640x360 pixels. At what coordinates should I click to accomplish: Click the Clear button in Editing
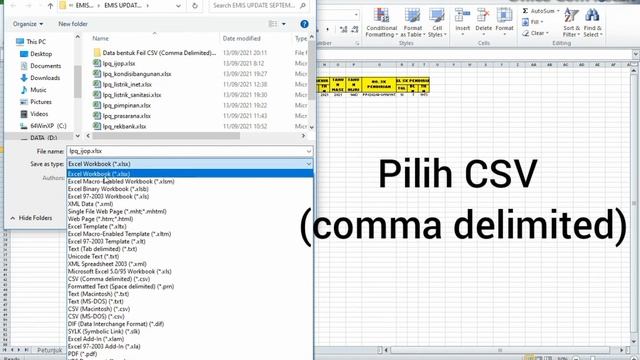coord(536,33)
